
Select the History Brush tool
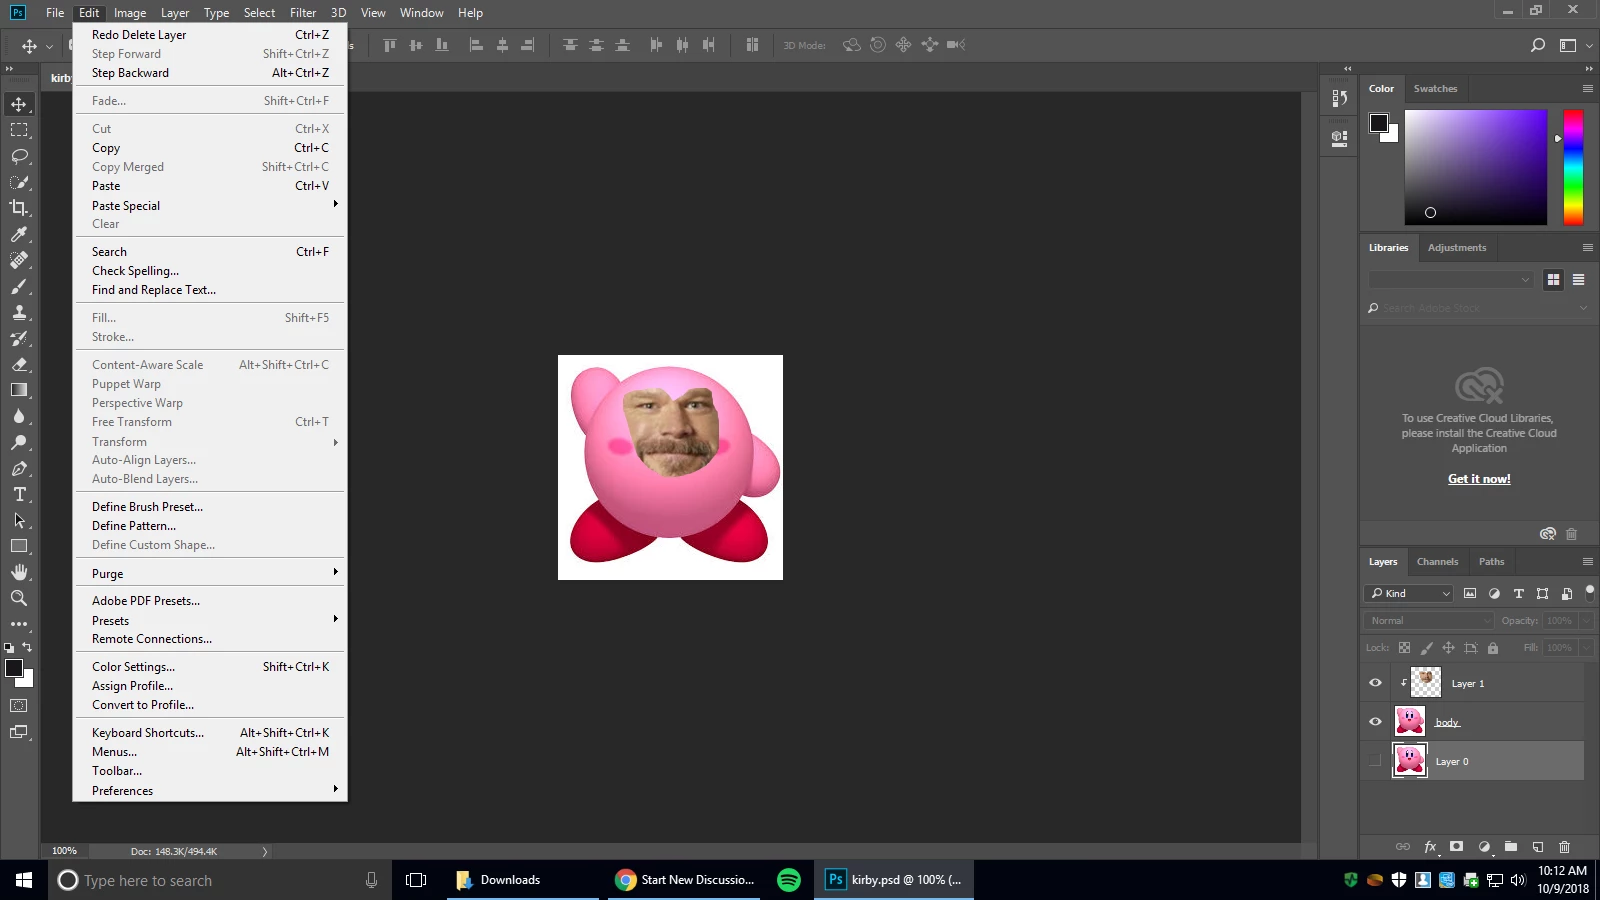pyautogui.click(x=19, y=338)
